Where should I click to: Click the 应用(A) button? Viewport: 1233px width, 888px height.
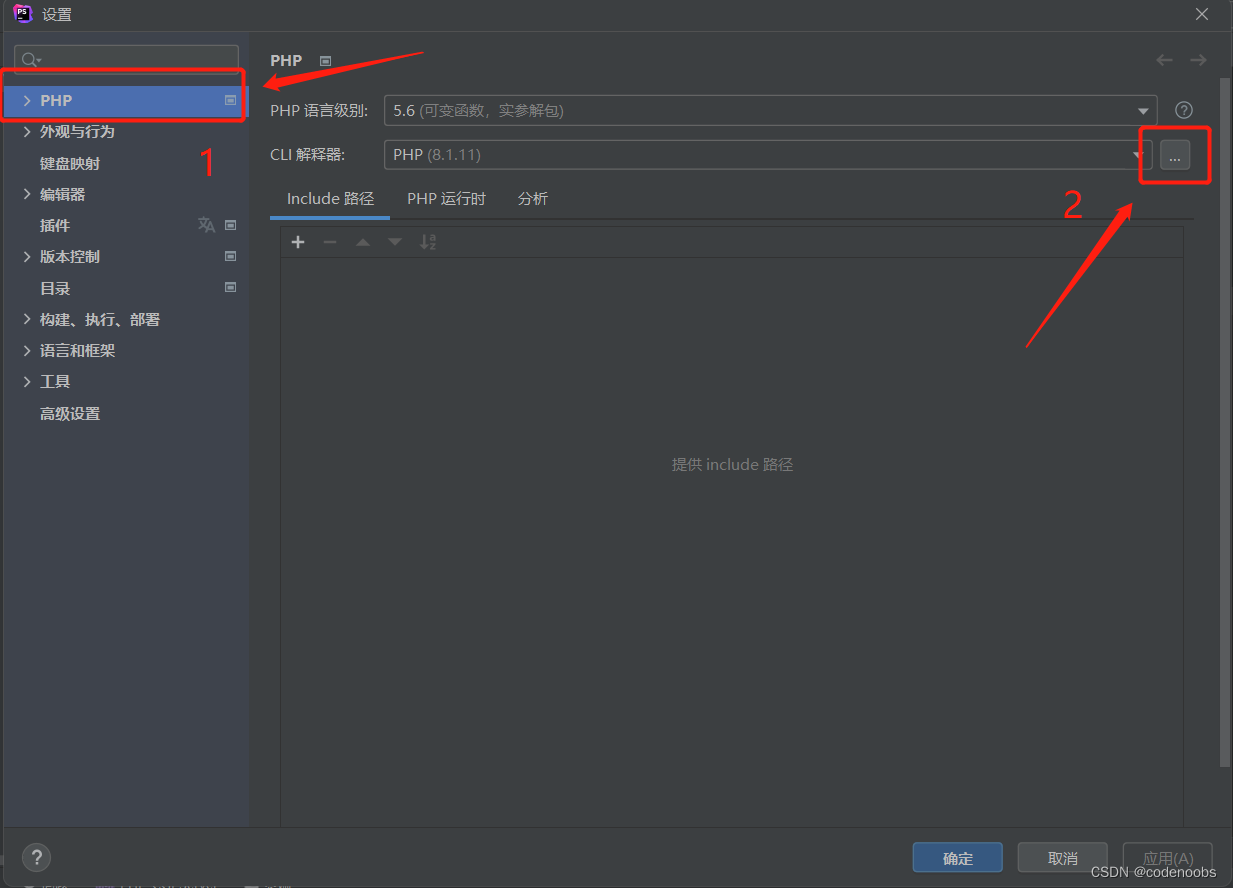coord(1168,858)
